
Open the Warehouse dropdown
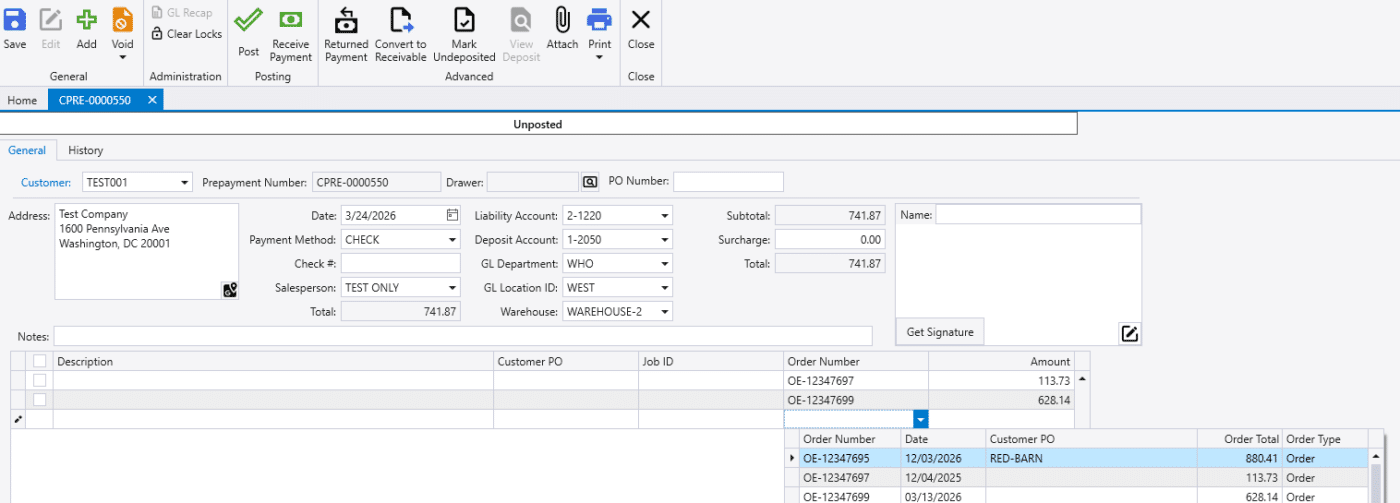(x=664, y=312)
